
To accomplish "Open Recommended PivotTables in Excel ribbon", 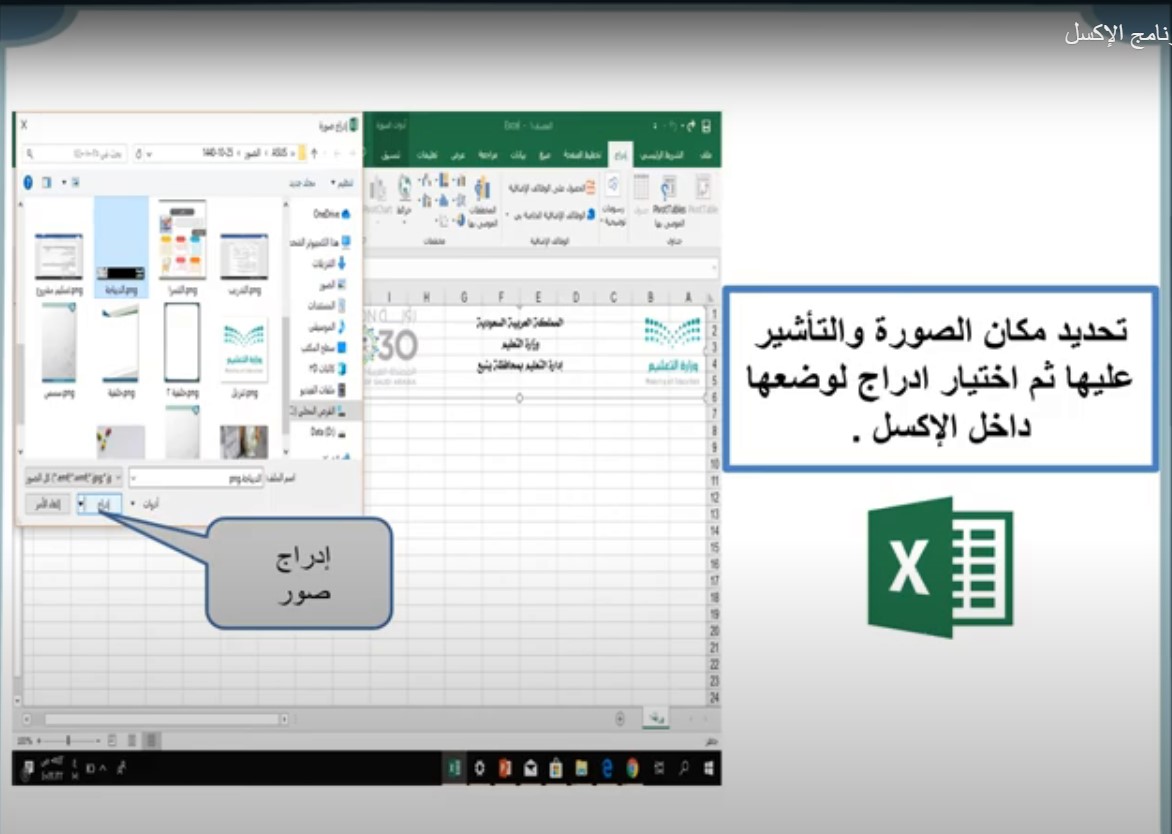I will (669, 202).
